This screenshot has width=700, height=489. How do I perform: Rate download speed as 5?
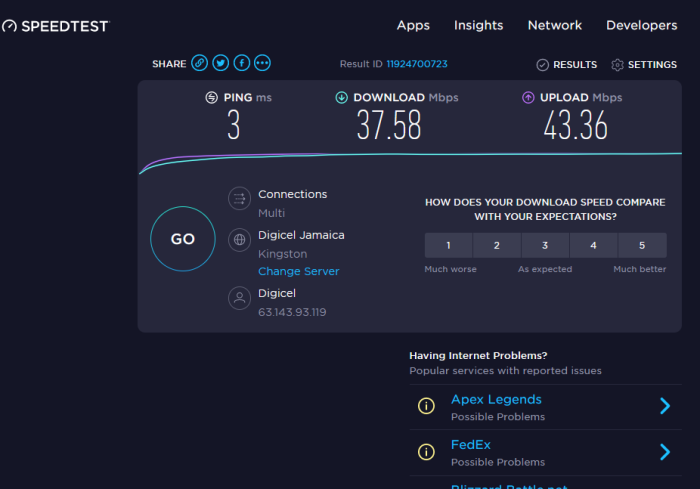642,246
